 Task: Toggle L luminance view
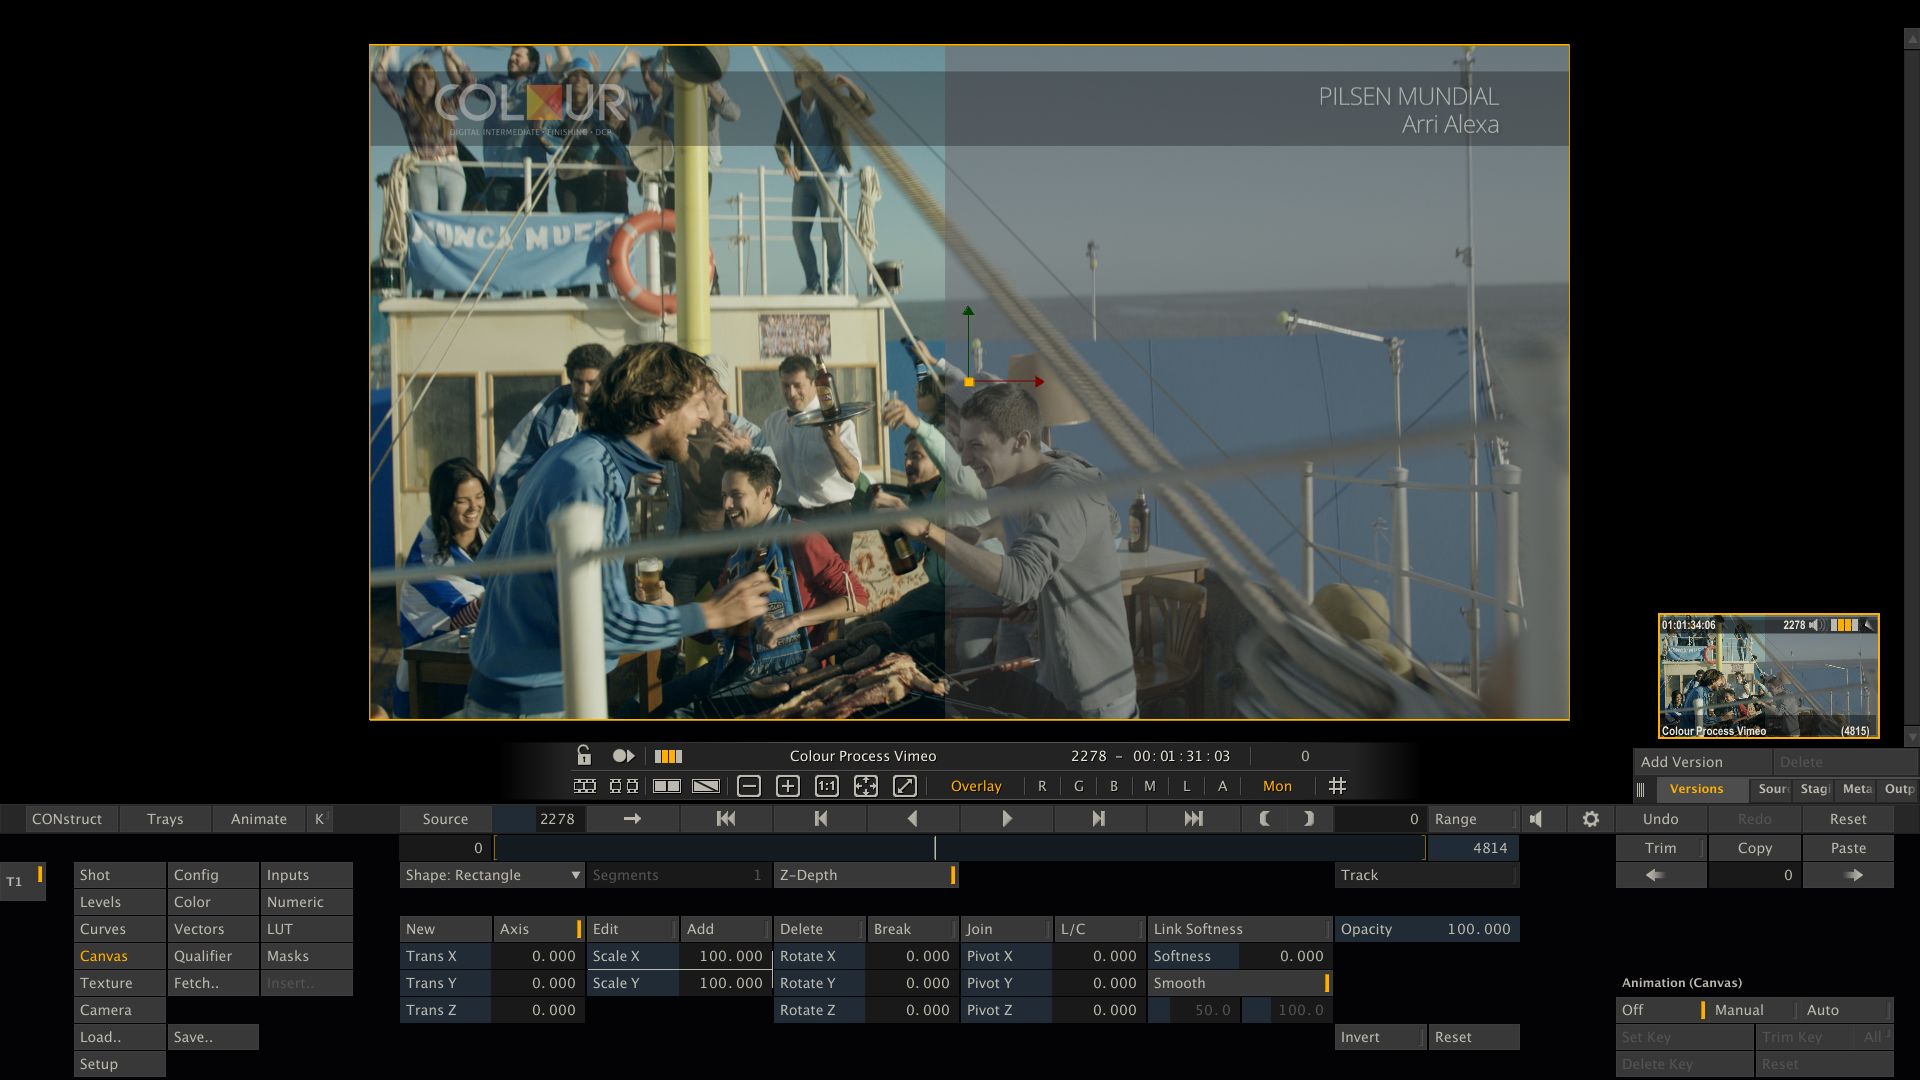tap(1186, 786)
